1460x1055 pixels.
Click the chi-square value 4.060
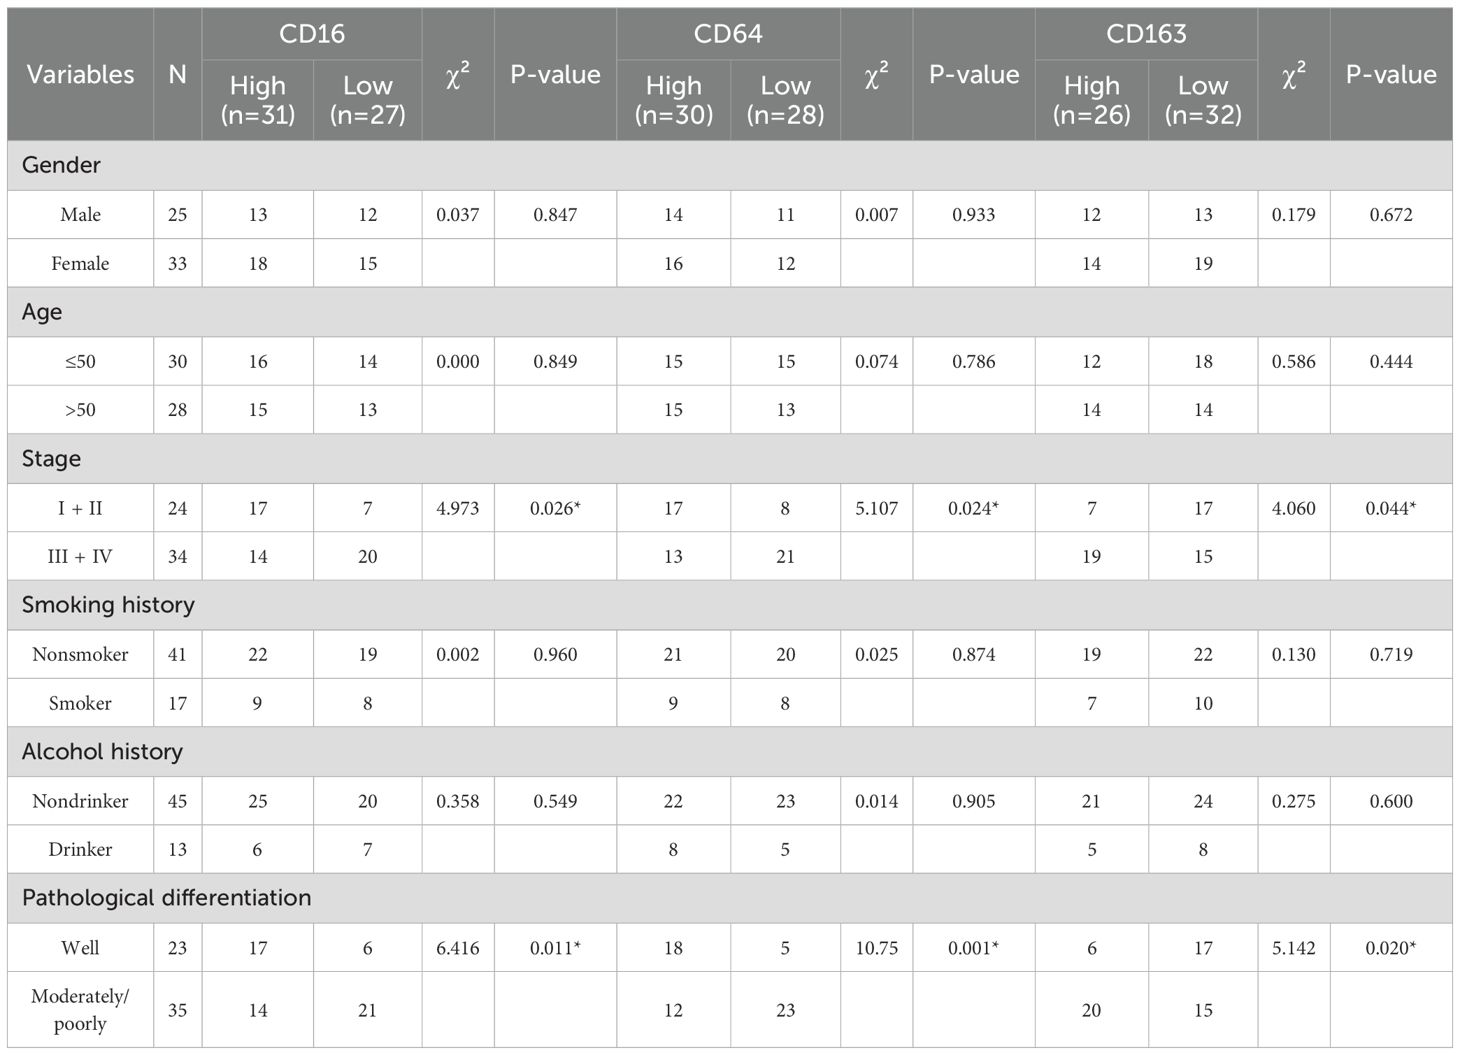[x=1293, y=508]
